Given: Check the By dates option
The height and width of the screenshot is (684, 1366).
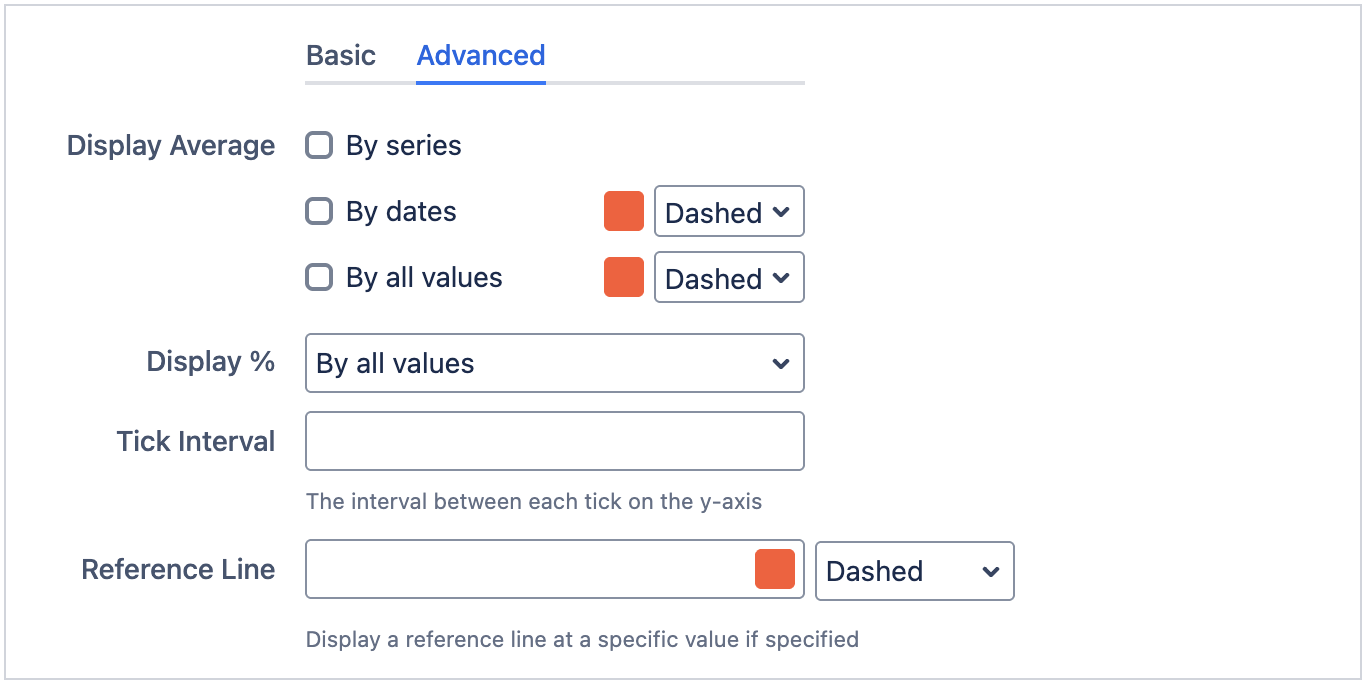Looking at the screenshot, I should point(318,211).
